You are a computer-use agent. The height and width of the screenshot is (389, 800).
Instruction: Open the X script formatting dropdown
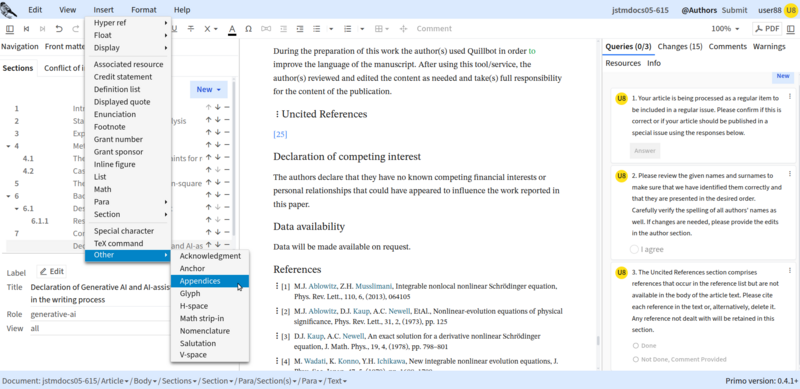211,29
